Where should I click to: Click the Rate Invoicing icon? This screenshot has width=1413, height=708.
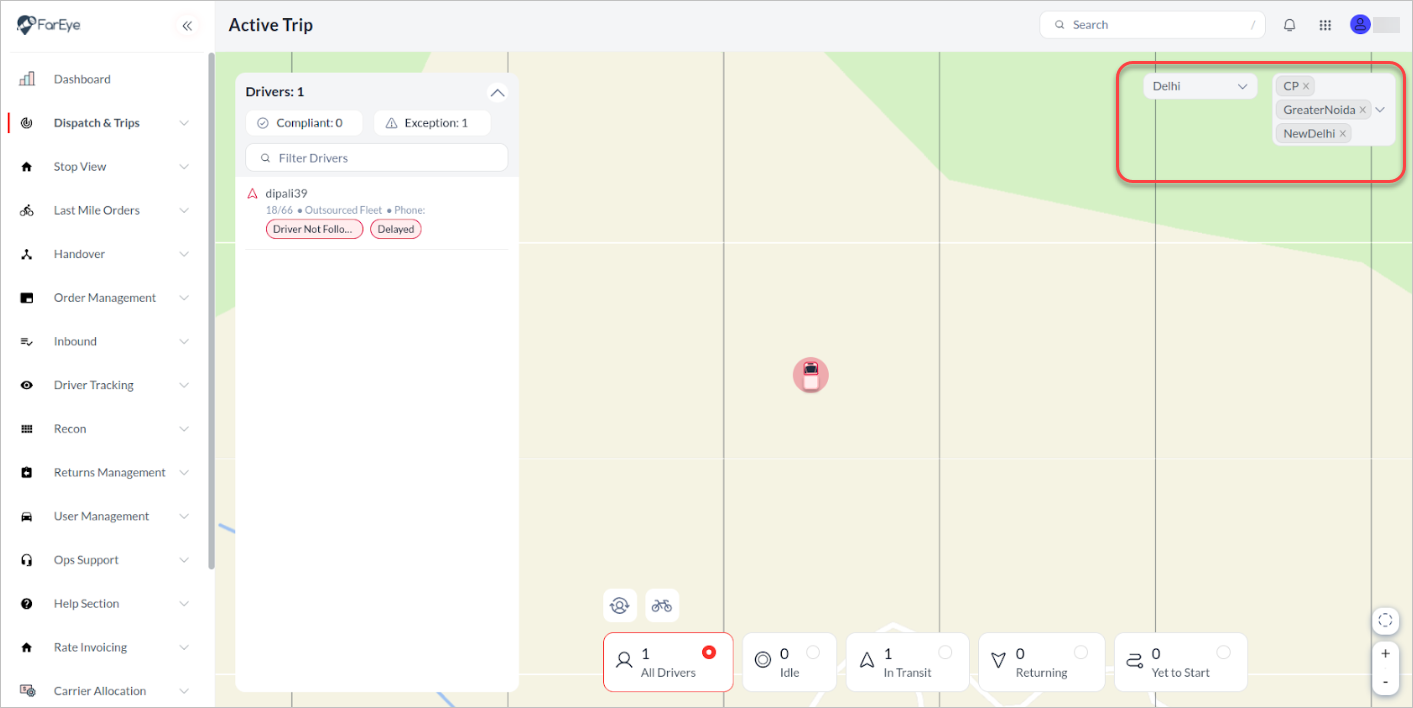coord(27,647)
